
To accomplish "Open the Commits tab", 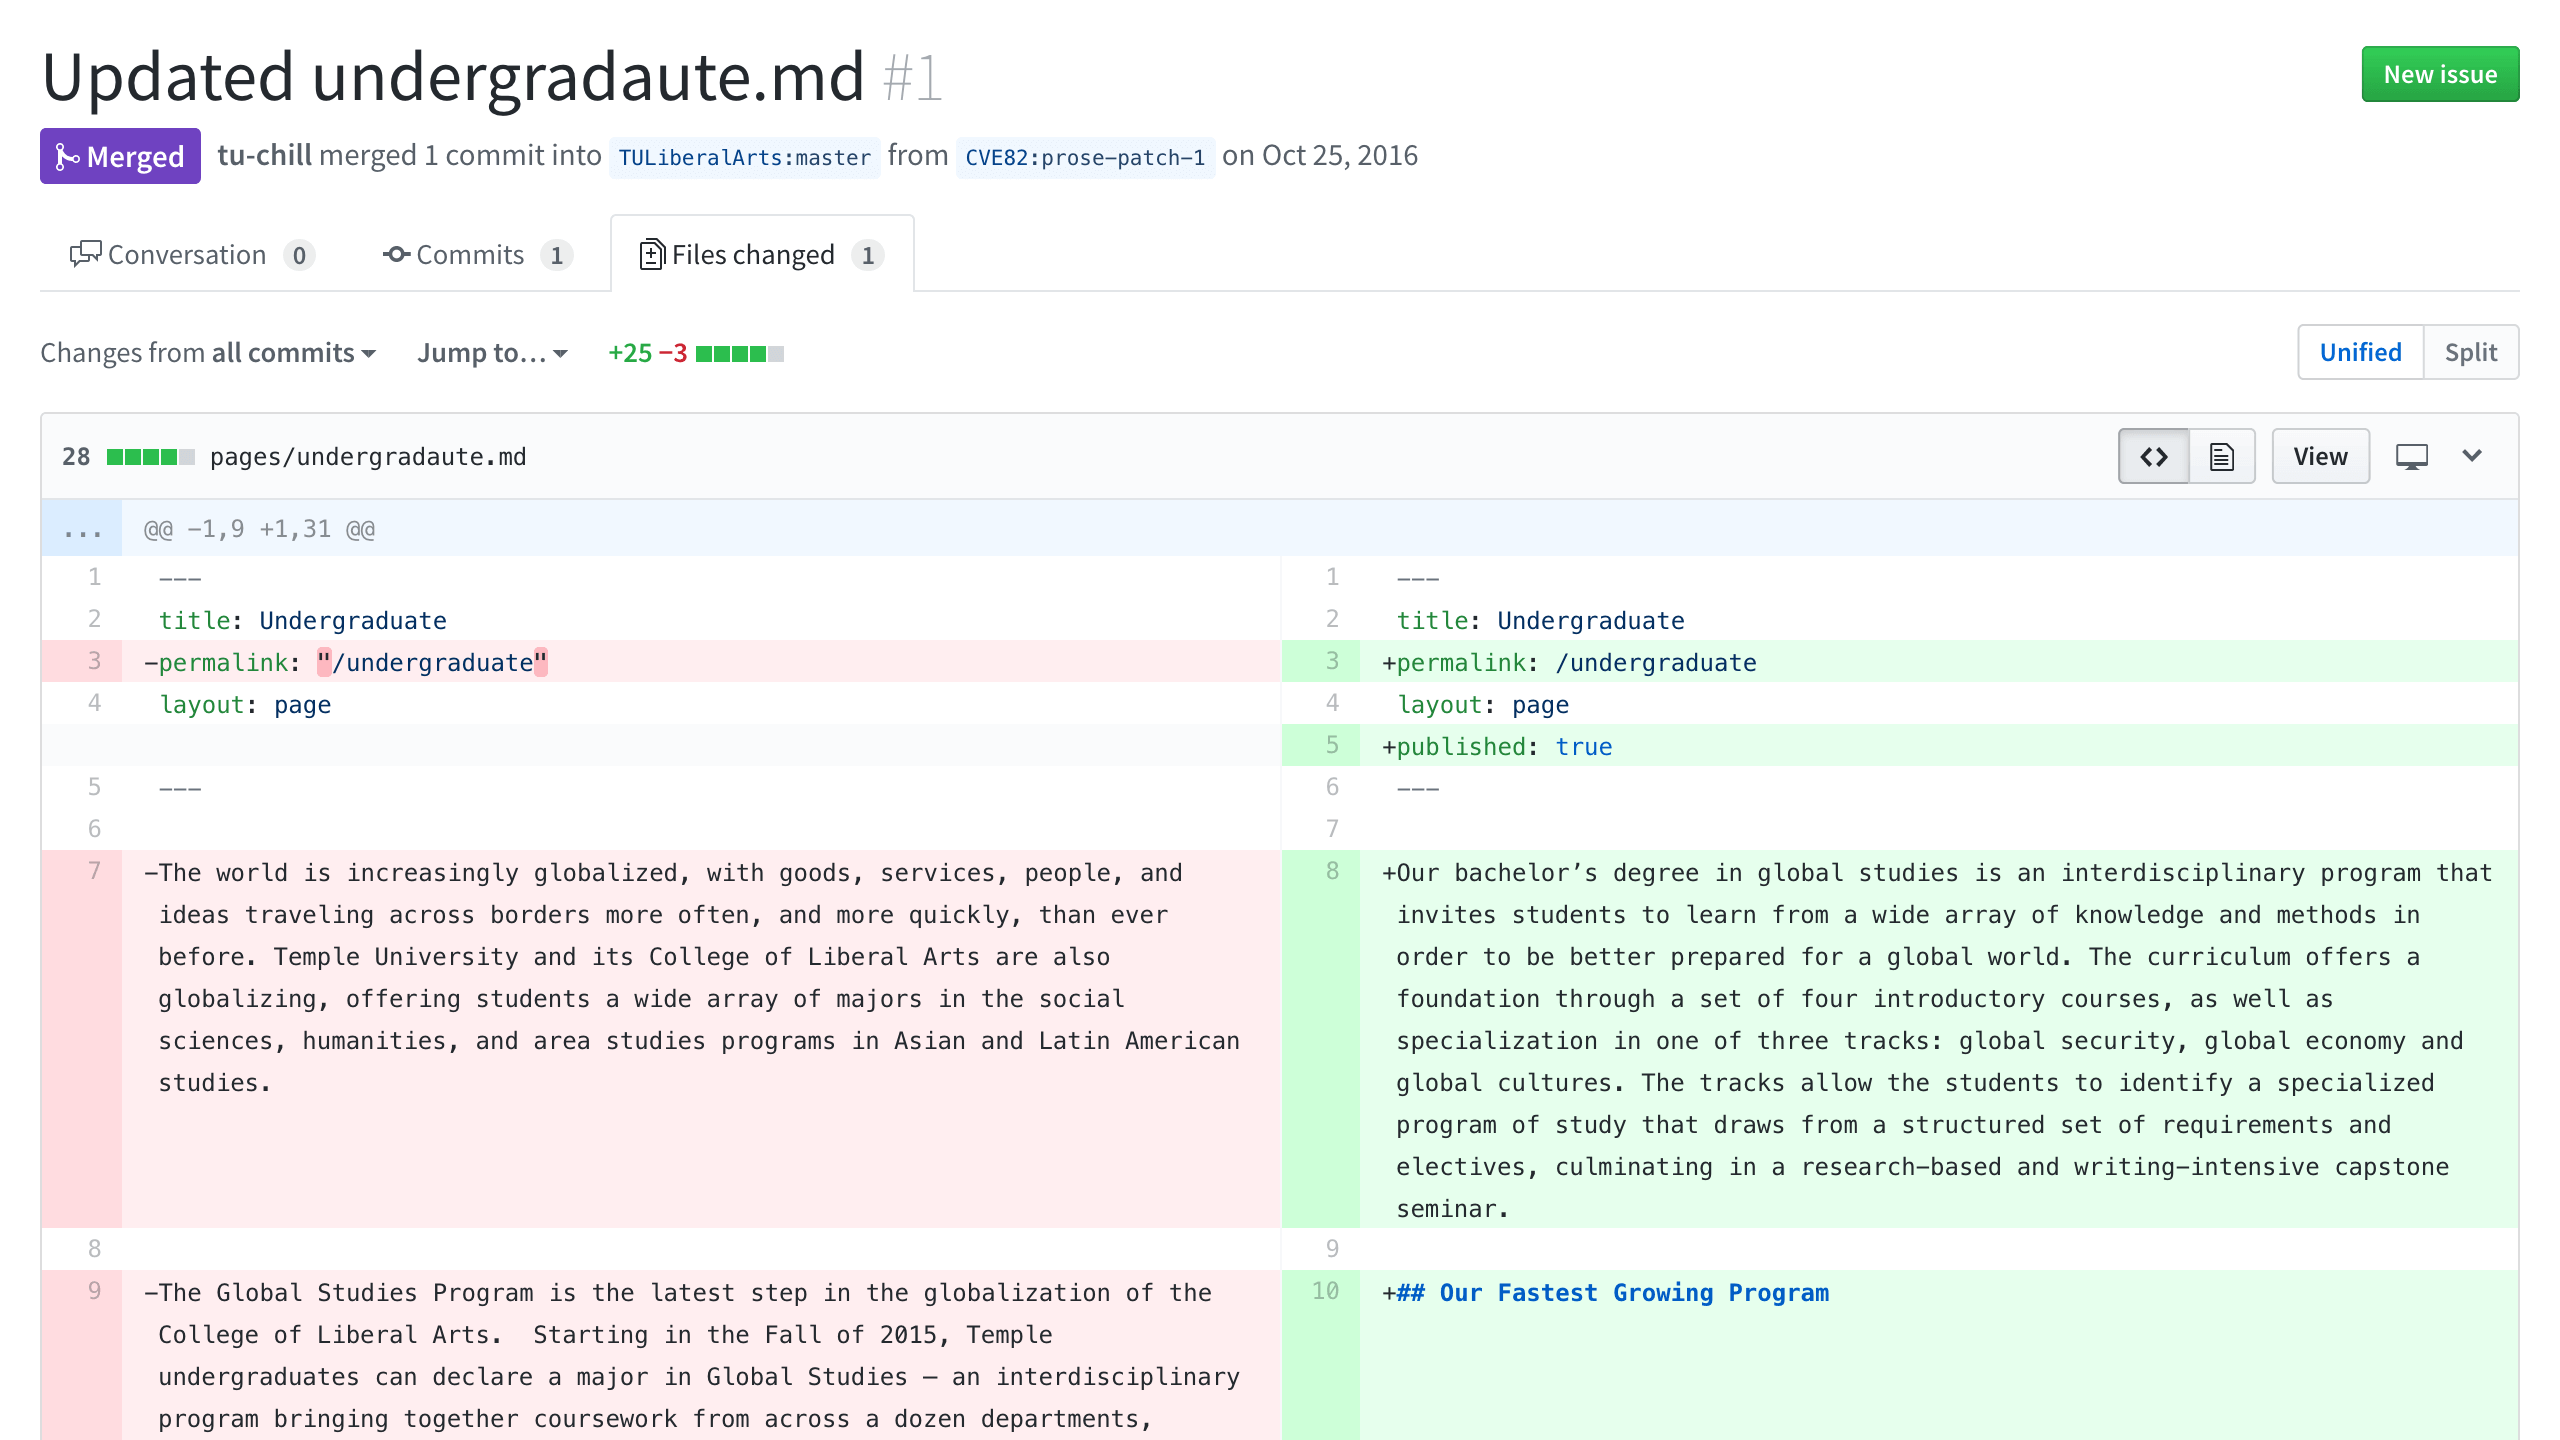I will click(x=478, y=254).
